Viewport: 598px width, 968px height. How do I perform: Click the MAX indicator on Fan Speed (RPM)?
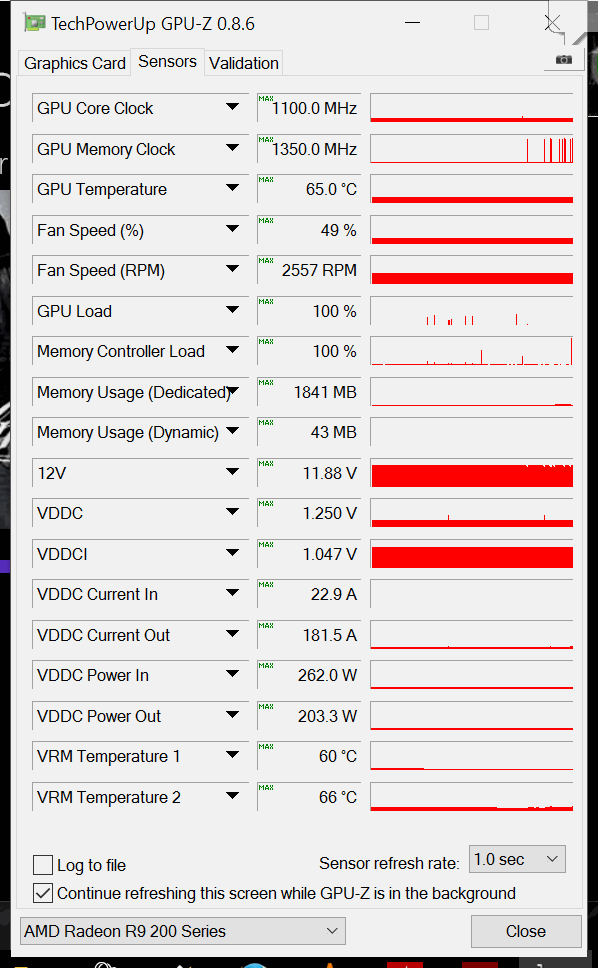(x=266, y=261)
